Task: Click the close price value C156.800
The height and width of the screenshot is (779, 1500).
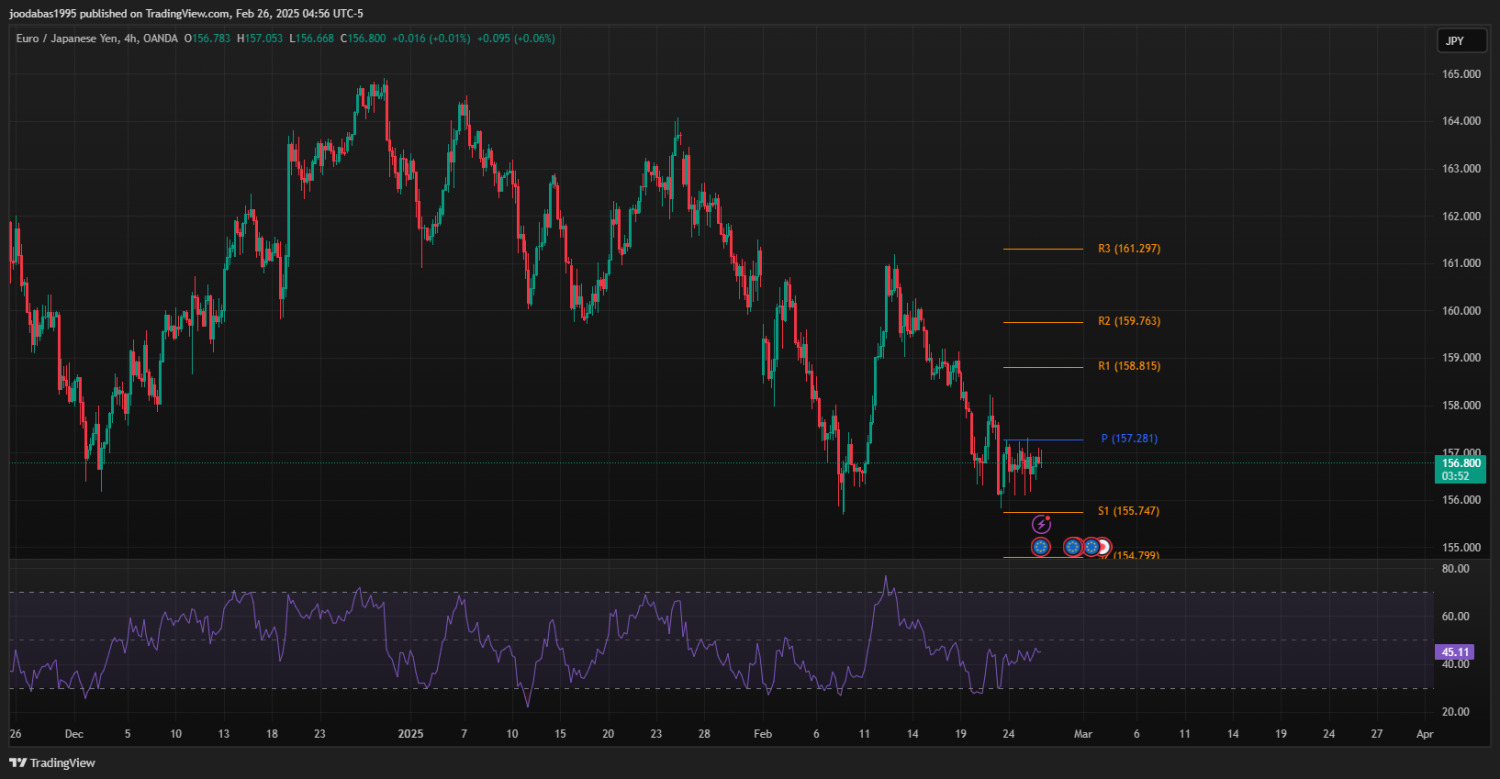Action: [363, 39]
